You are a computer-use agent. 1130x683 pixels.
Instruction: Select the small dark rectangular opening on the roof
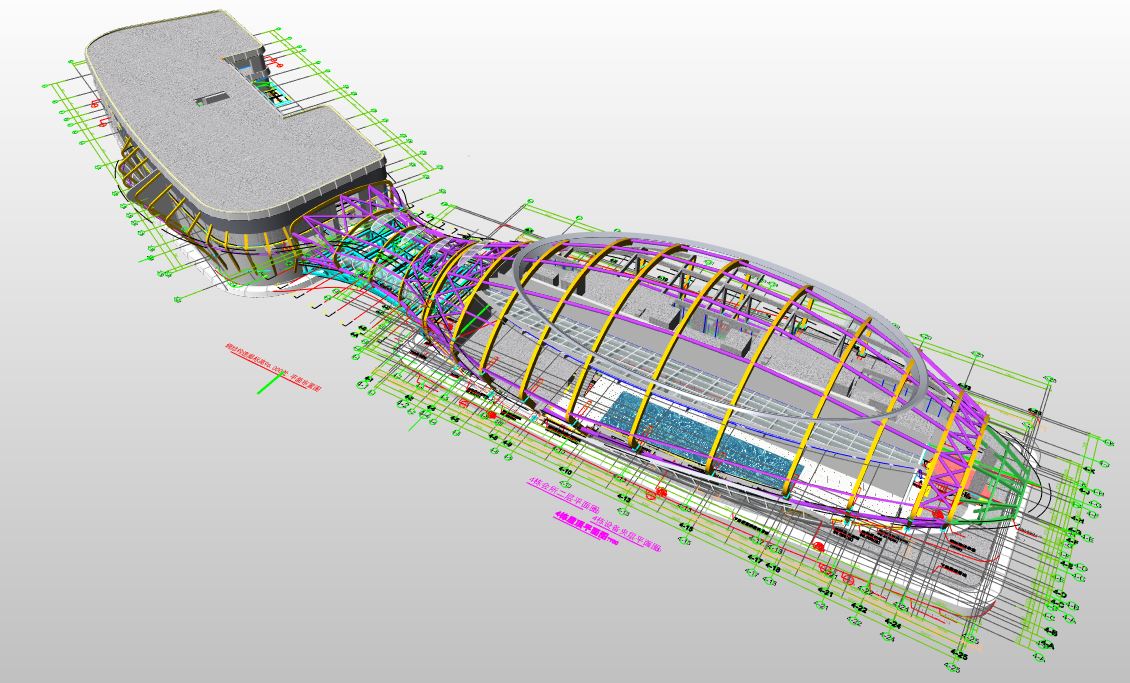tap(212, 99)
